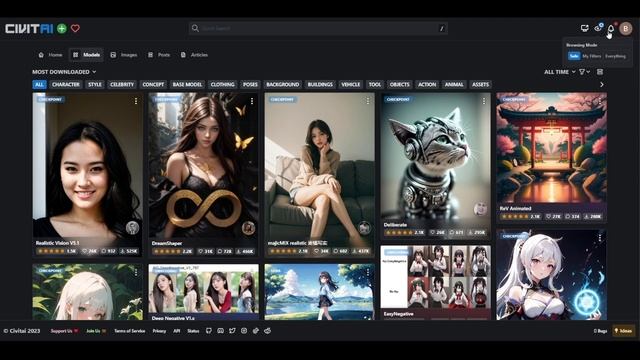This screenshot has width=640, height=360.
Task: Filter by BASE MODEL category
Action: coord(187,84)
